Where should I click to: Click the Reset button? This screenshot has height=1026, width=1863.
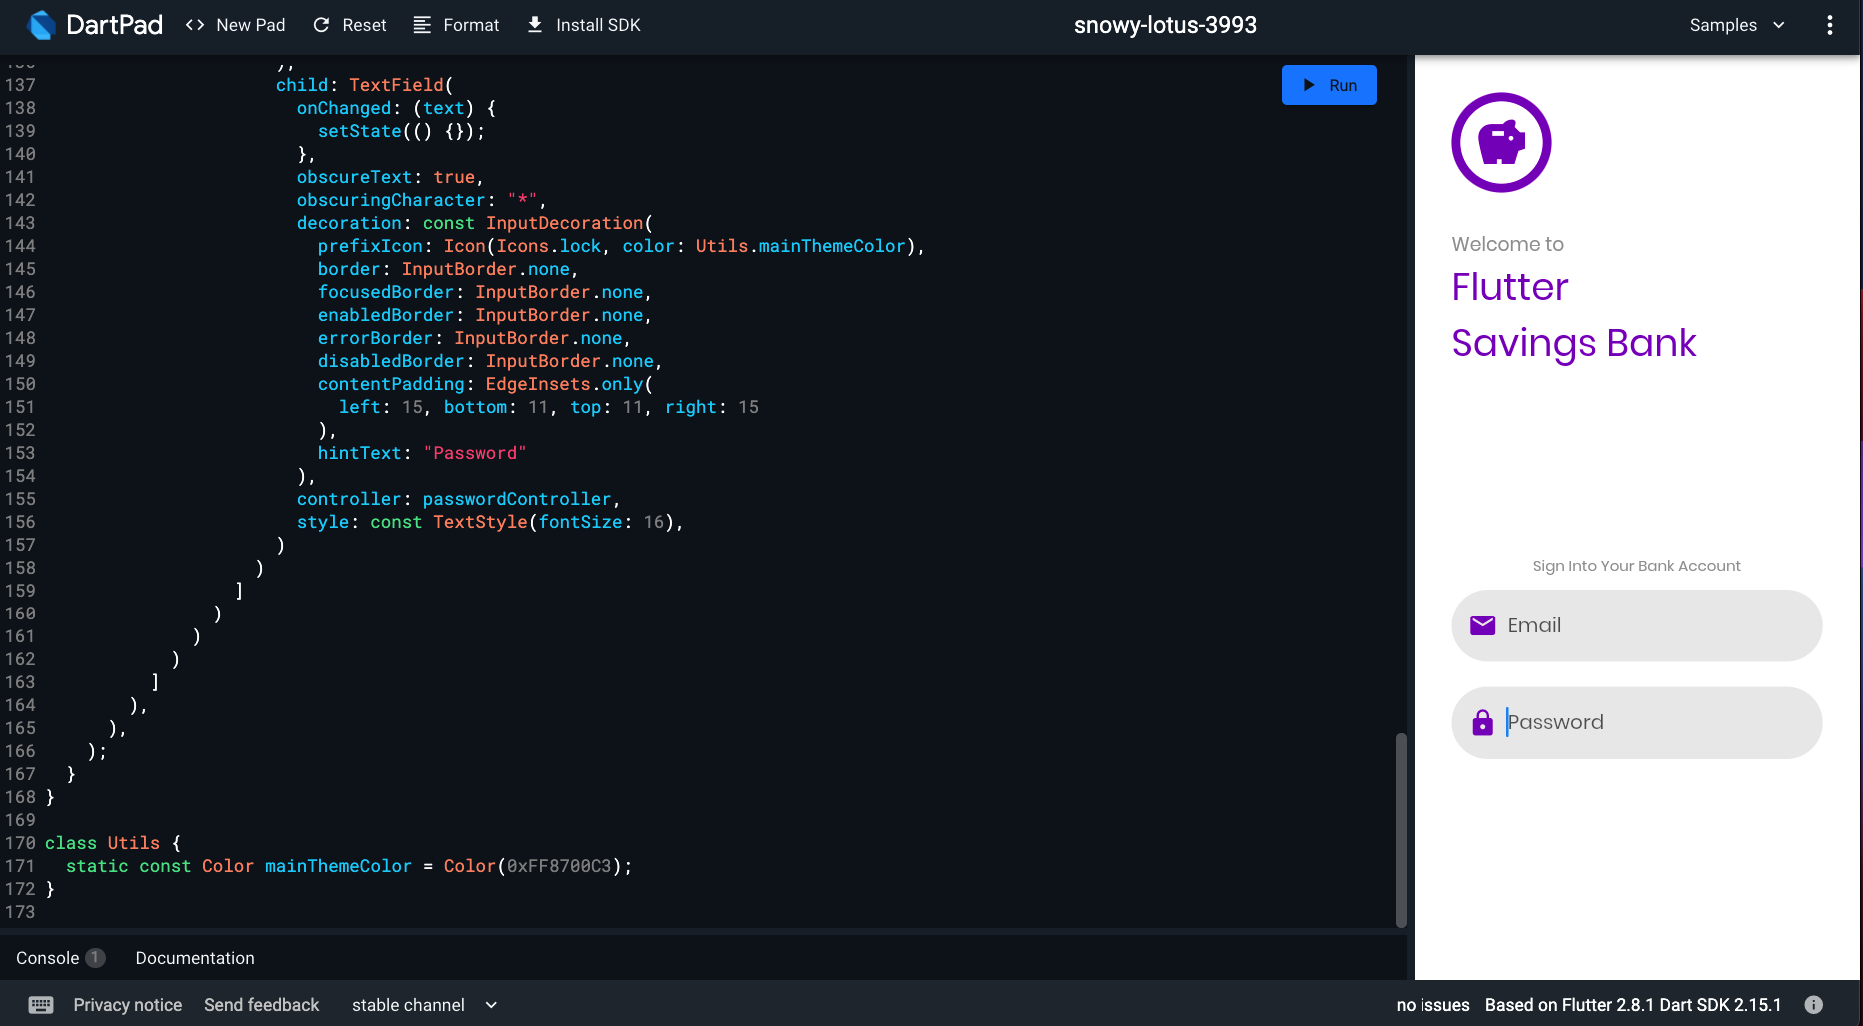click(350, 25)
